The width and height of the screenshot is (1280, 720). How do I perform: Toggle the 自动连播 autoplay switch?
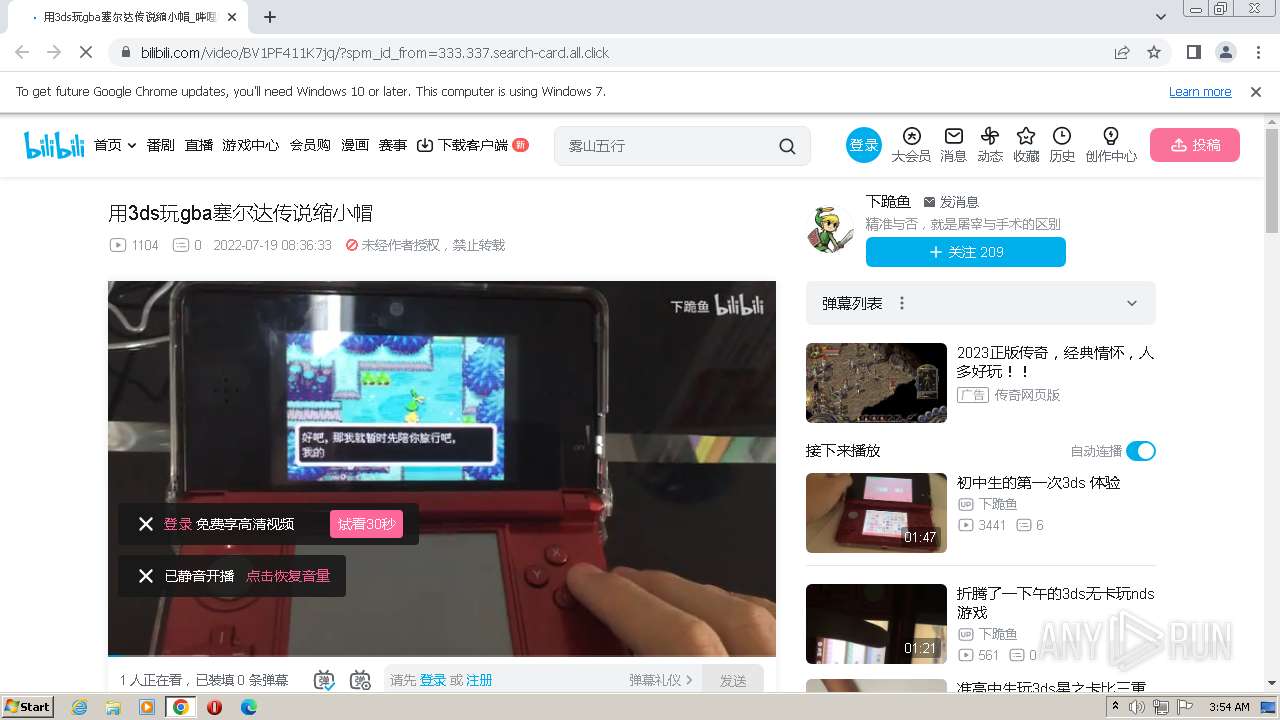tap(1141, 451)
